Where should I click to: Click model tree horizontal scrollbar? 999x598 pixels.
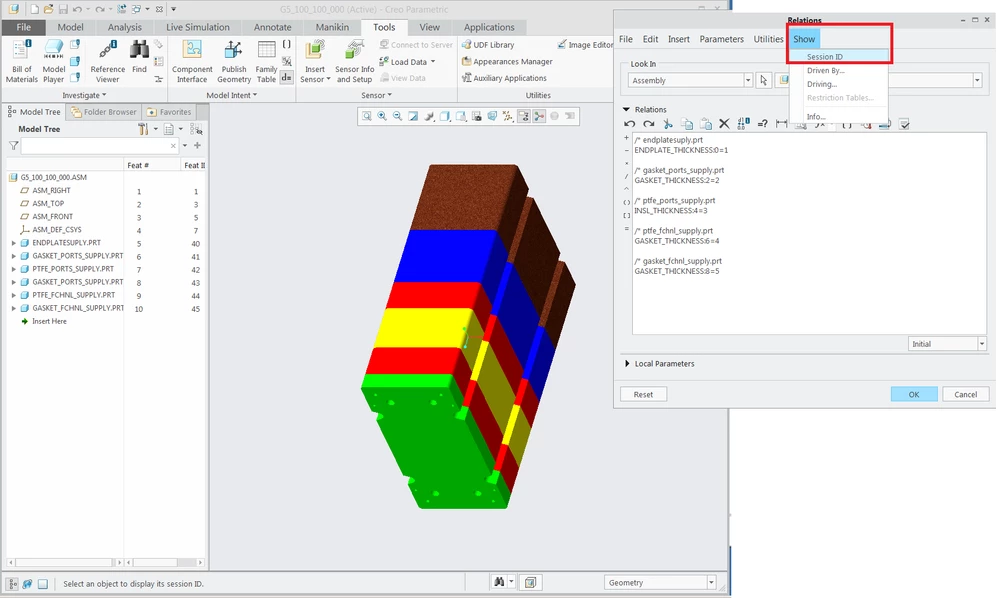[x=64, y=562]
